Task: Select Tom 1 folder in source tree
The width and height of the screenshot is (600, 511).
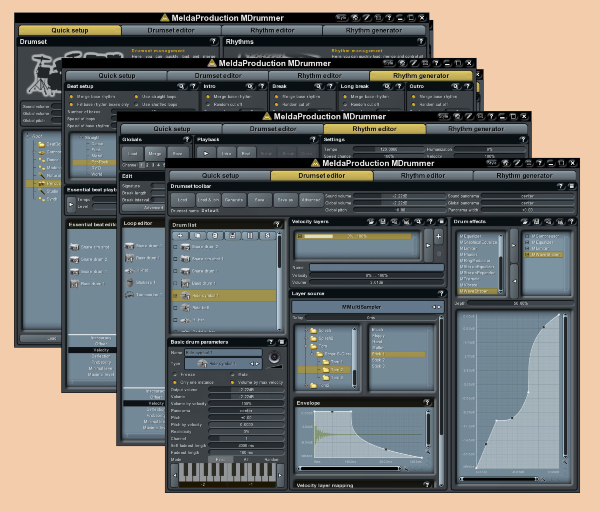Action: [332, 362]
